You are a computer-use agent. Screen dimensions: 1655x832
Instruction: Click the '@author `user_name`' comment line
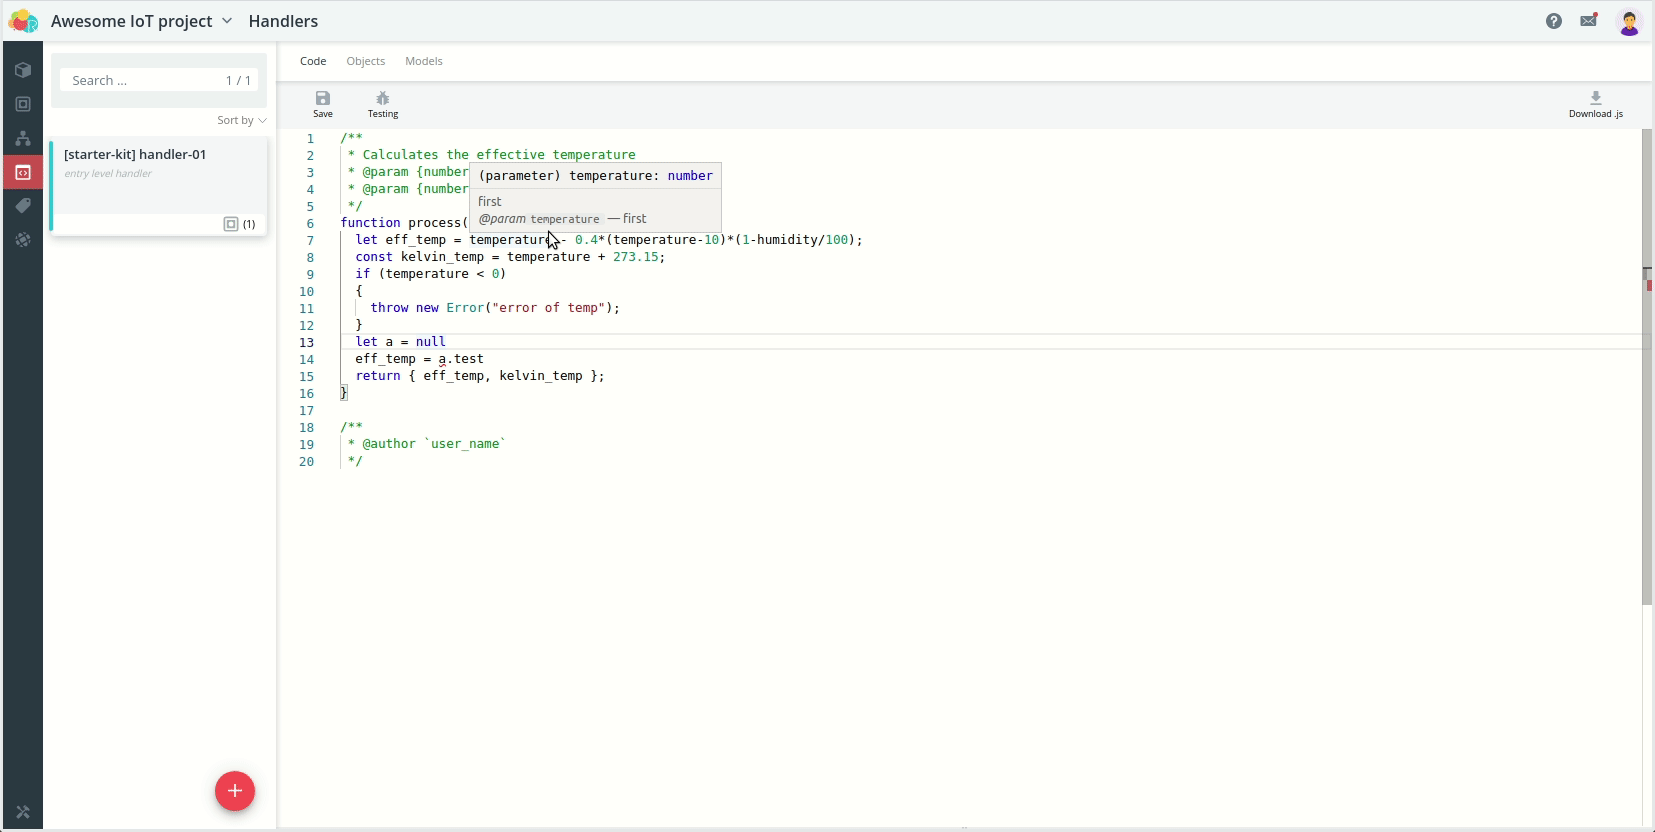pyautogui.click(x=427, y=444)
